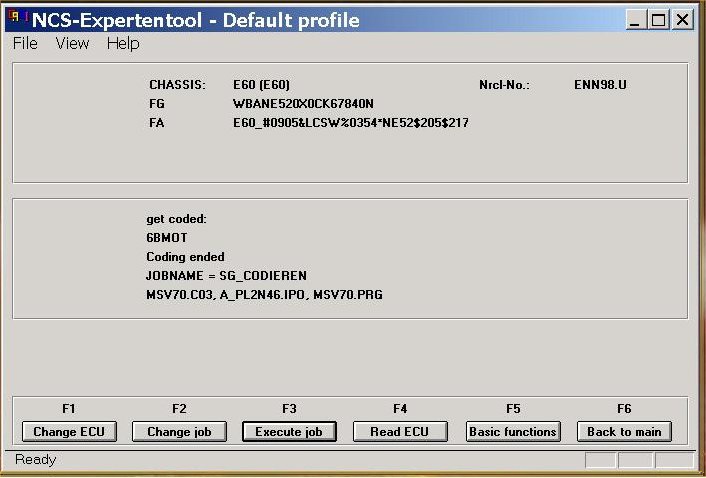
Task: Click the Ready status bar text
Action: coord(36,460)
